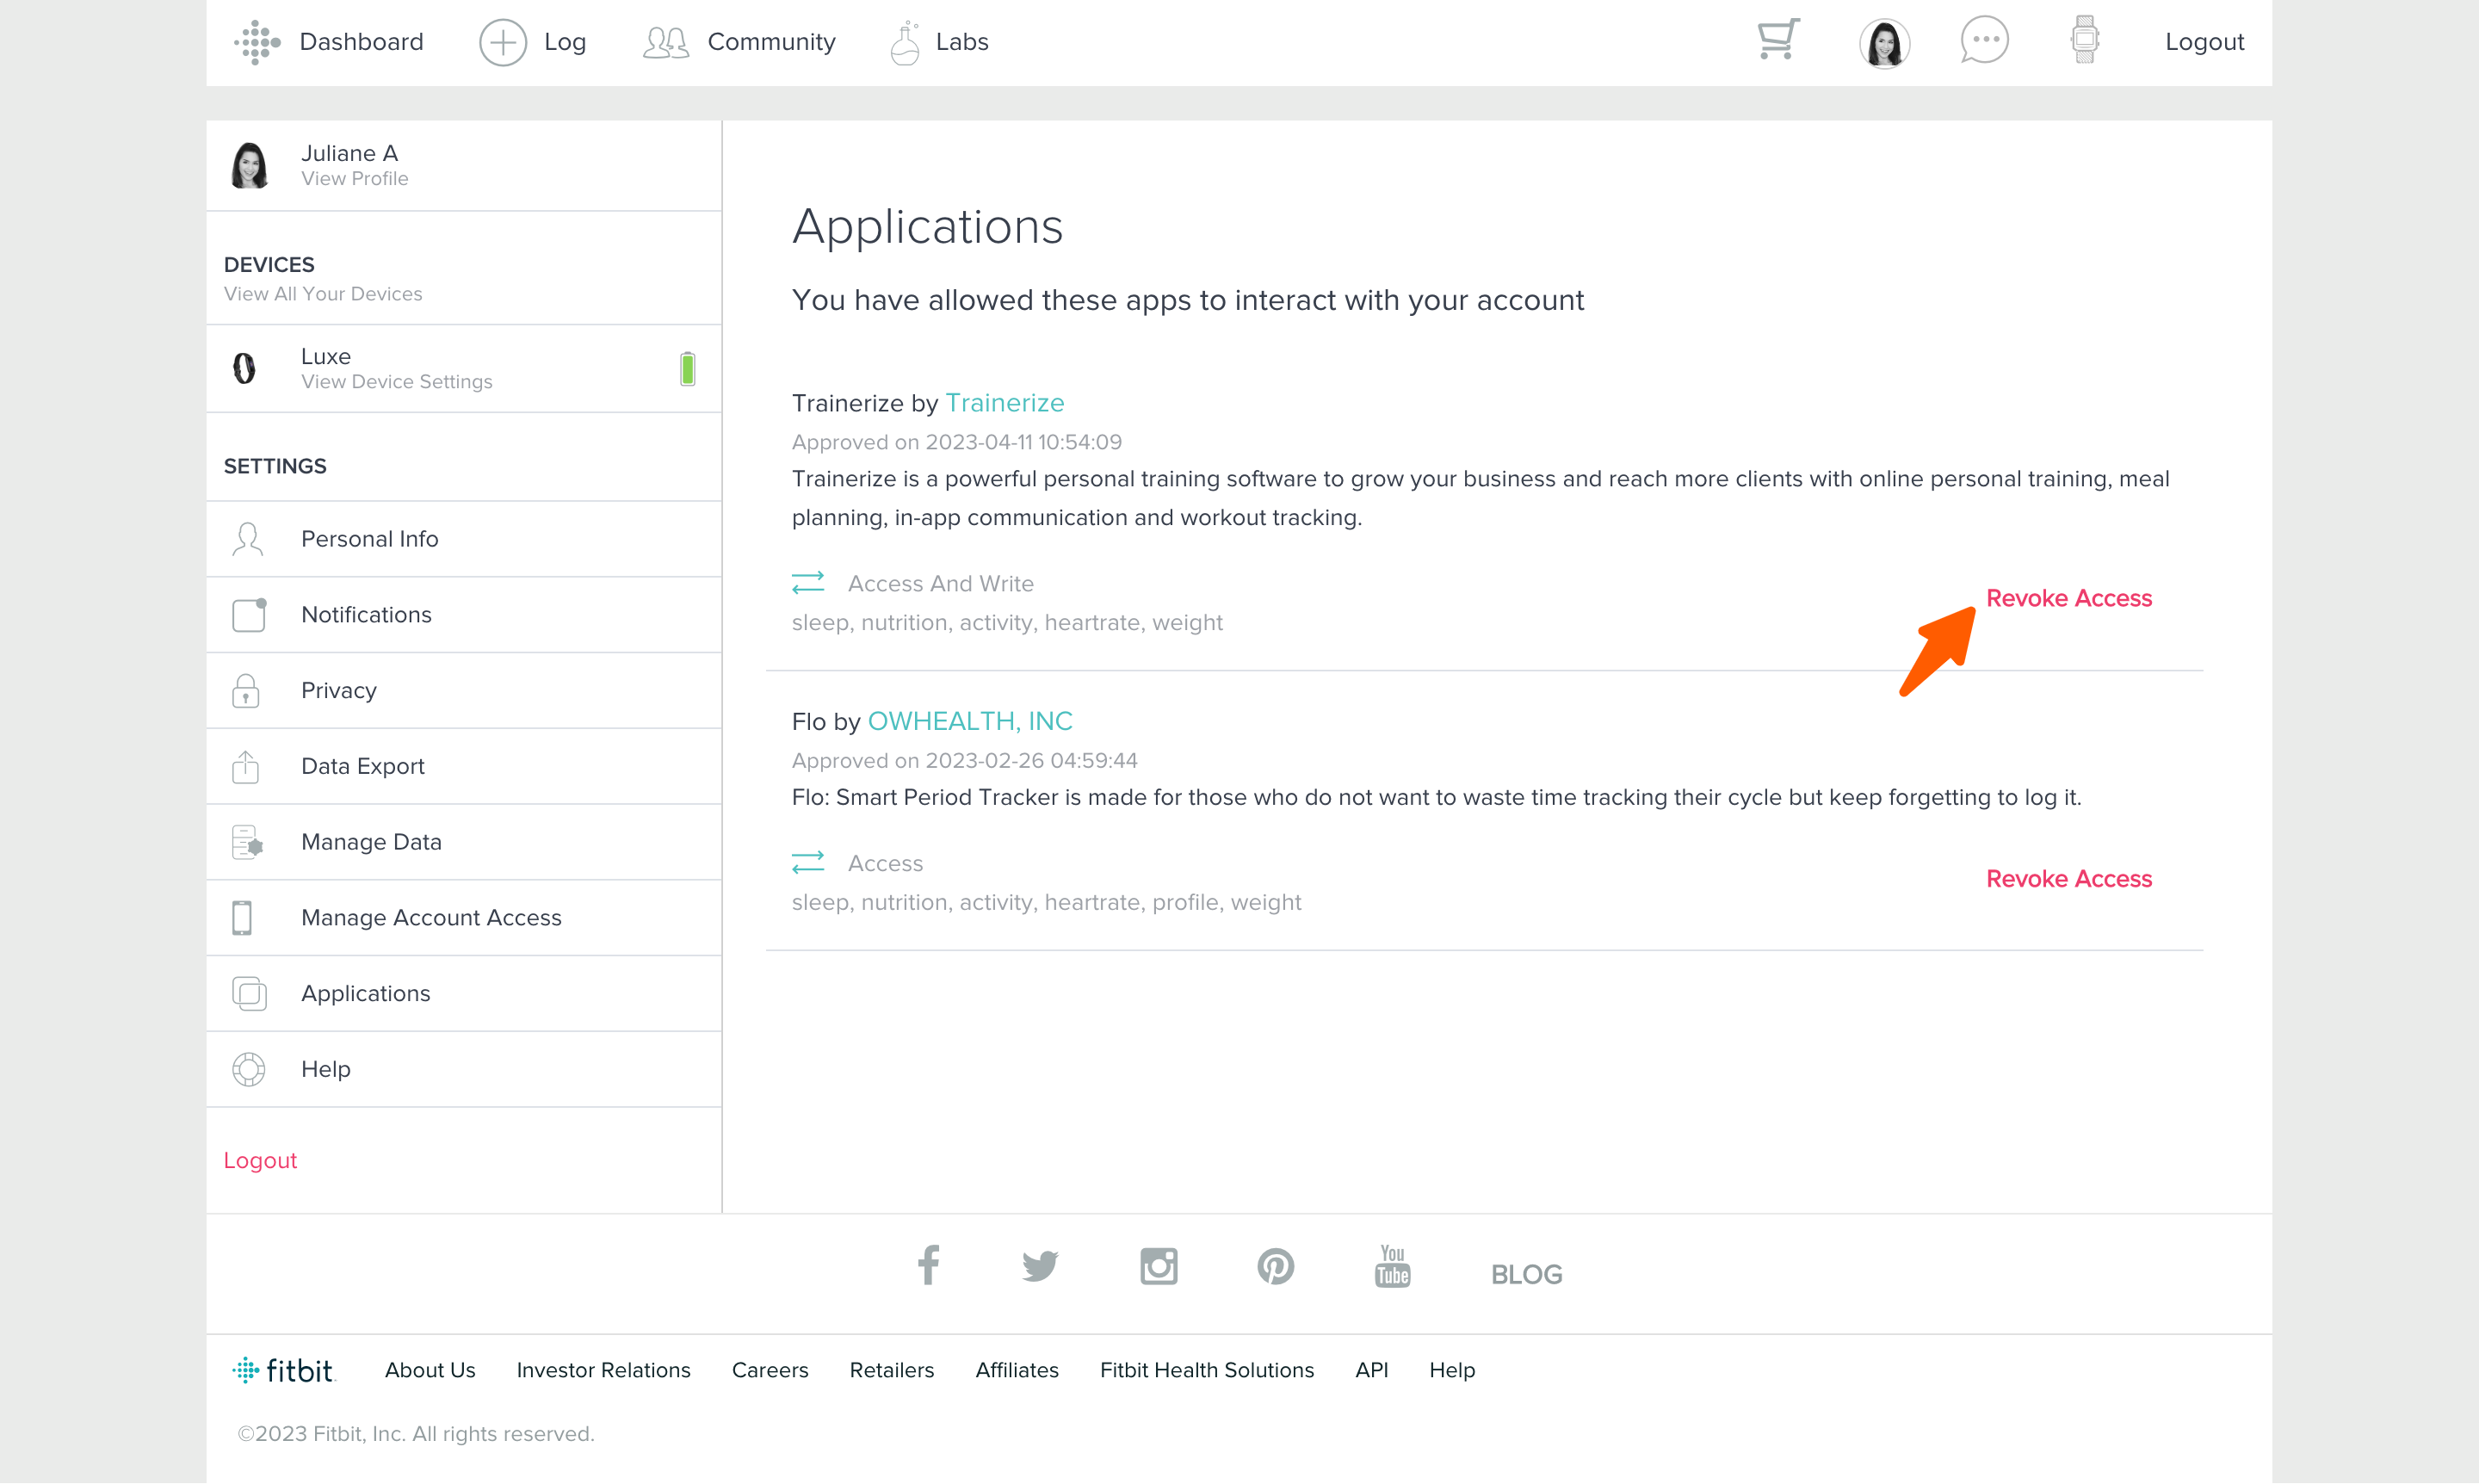Click Logout in the top navigation

(x=2204, y=42)
